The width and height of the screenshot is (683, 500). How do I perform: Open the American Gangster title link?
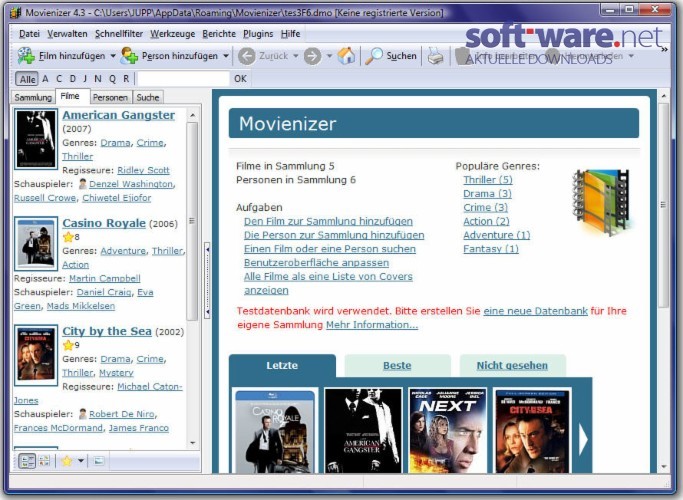click(x=118, y=115)
